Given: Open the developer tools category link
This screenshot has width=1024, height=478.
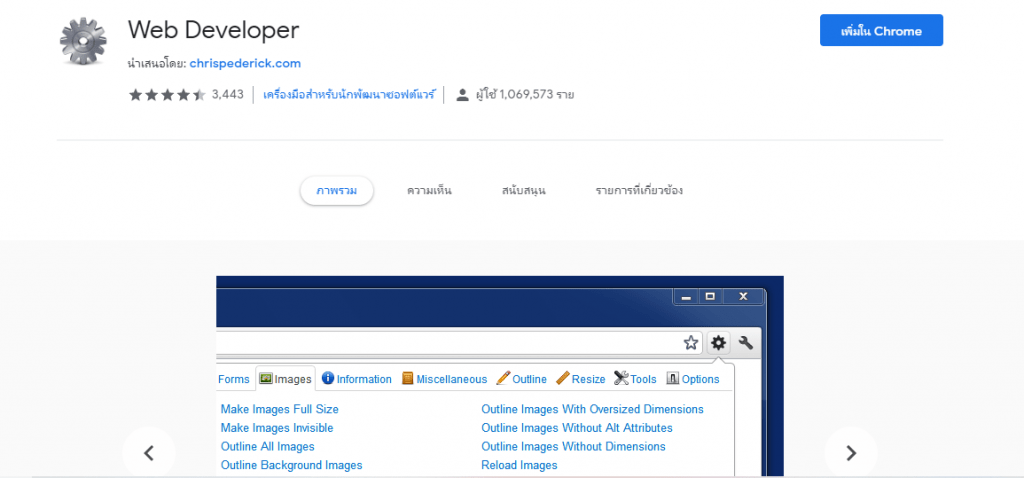Looking at the screenshot, I should point(349,95).
